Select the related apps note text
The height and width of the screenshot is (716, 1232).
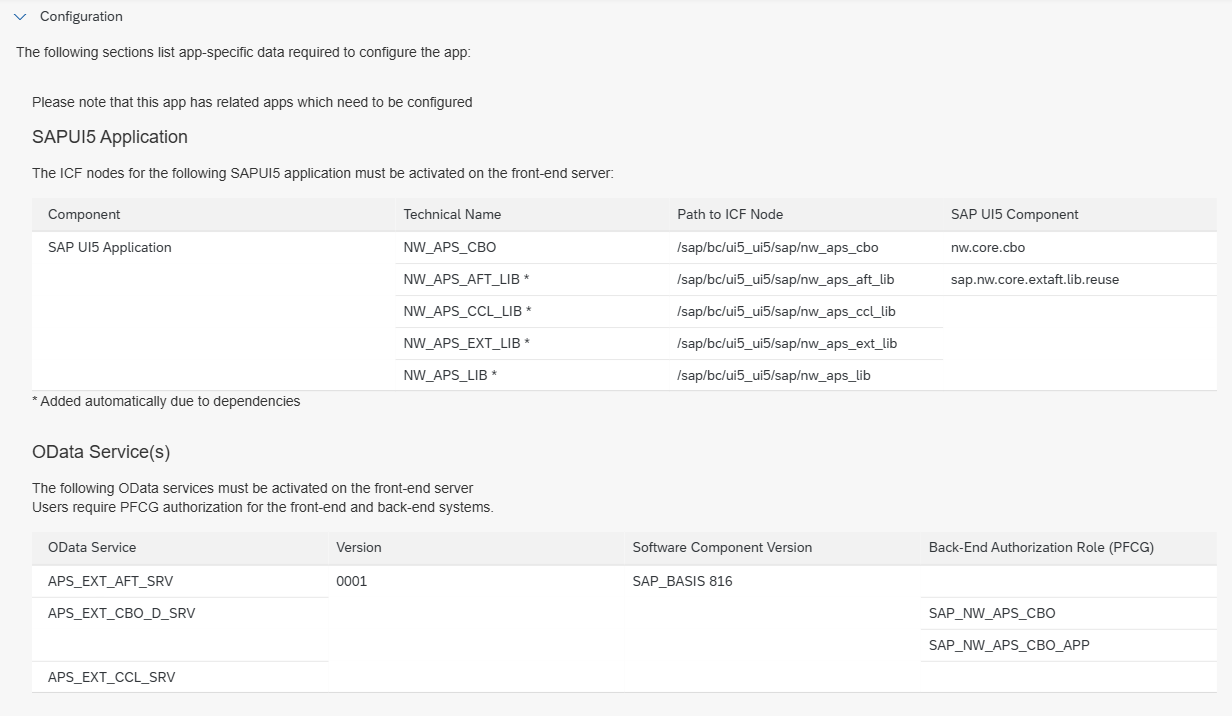[x=252, y=102]
